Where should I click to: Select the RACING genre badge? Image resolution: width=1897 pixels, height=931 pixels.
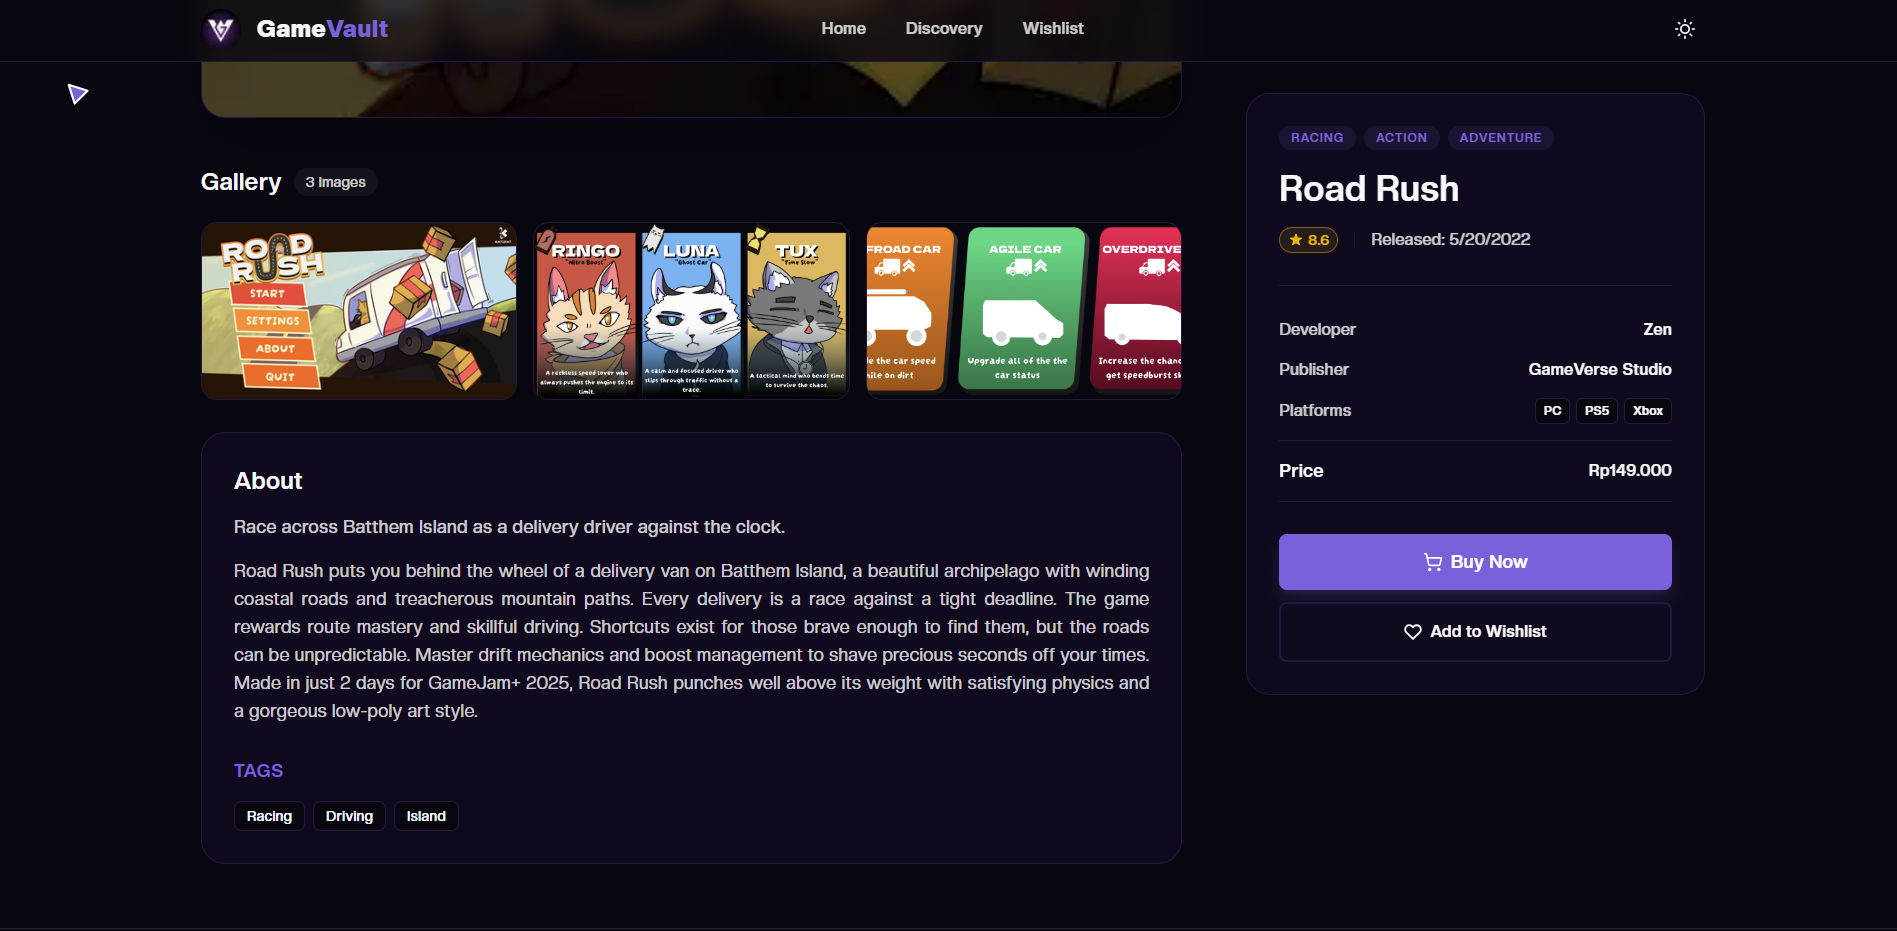coord(1317,138)
